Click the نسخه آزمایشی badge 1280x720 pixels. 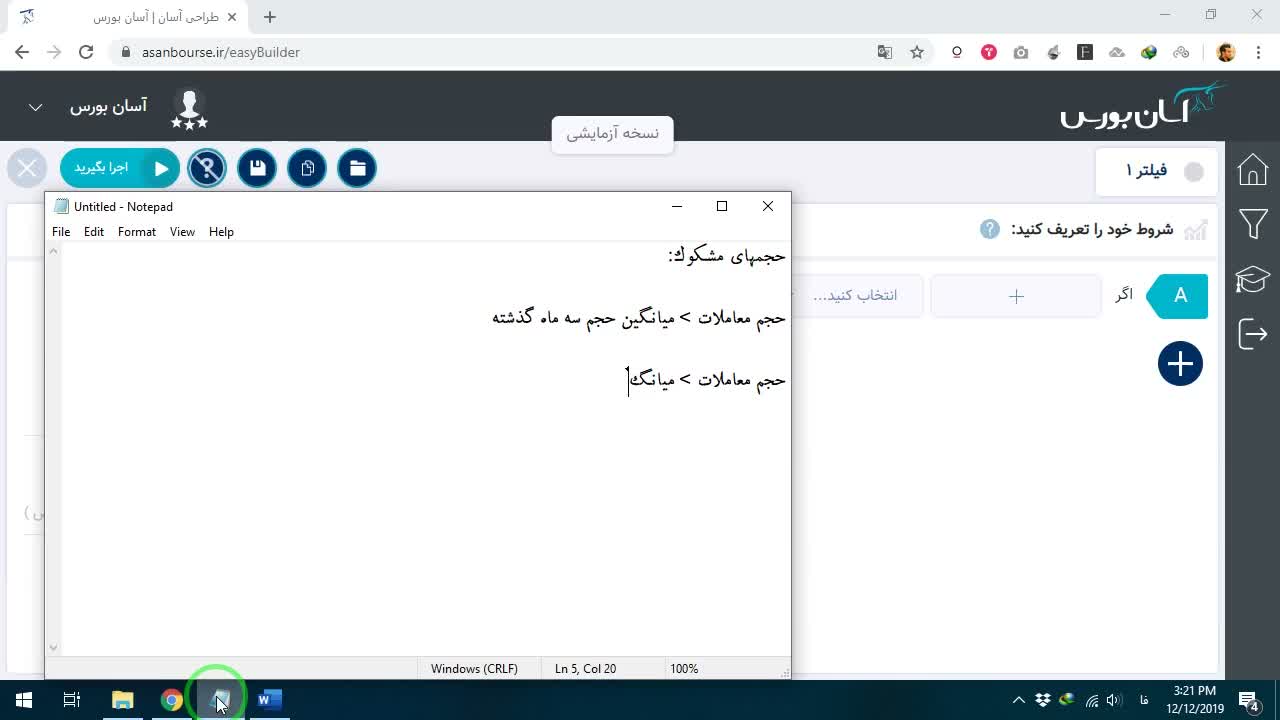(612, 134)
